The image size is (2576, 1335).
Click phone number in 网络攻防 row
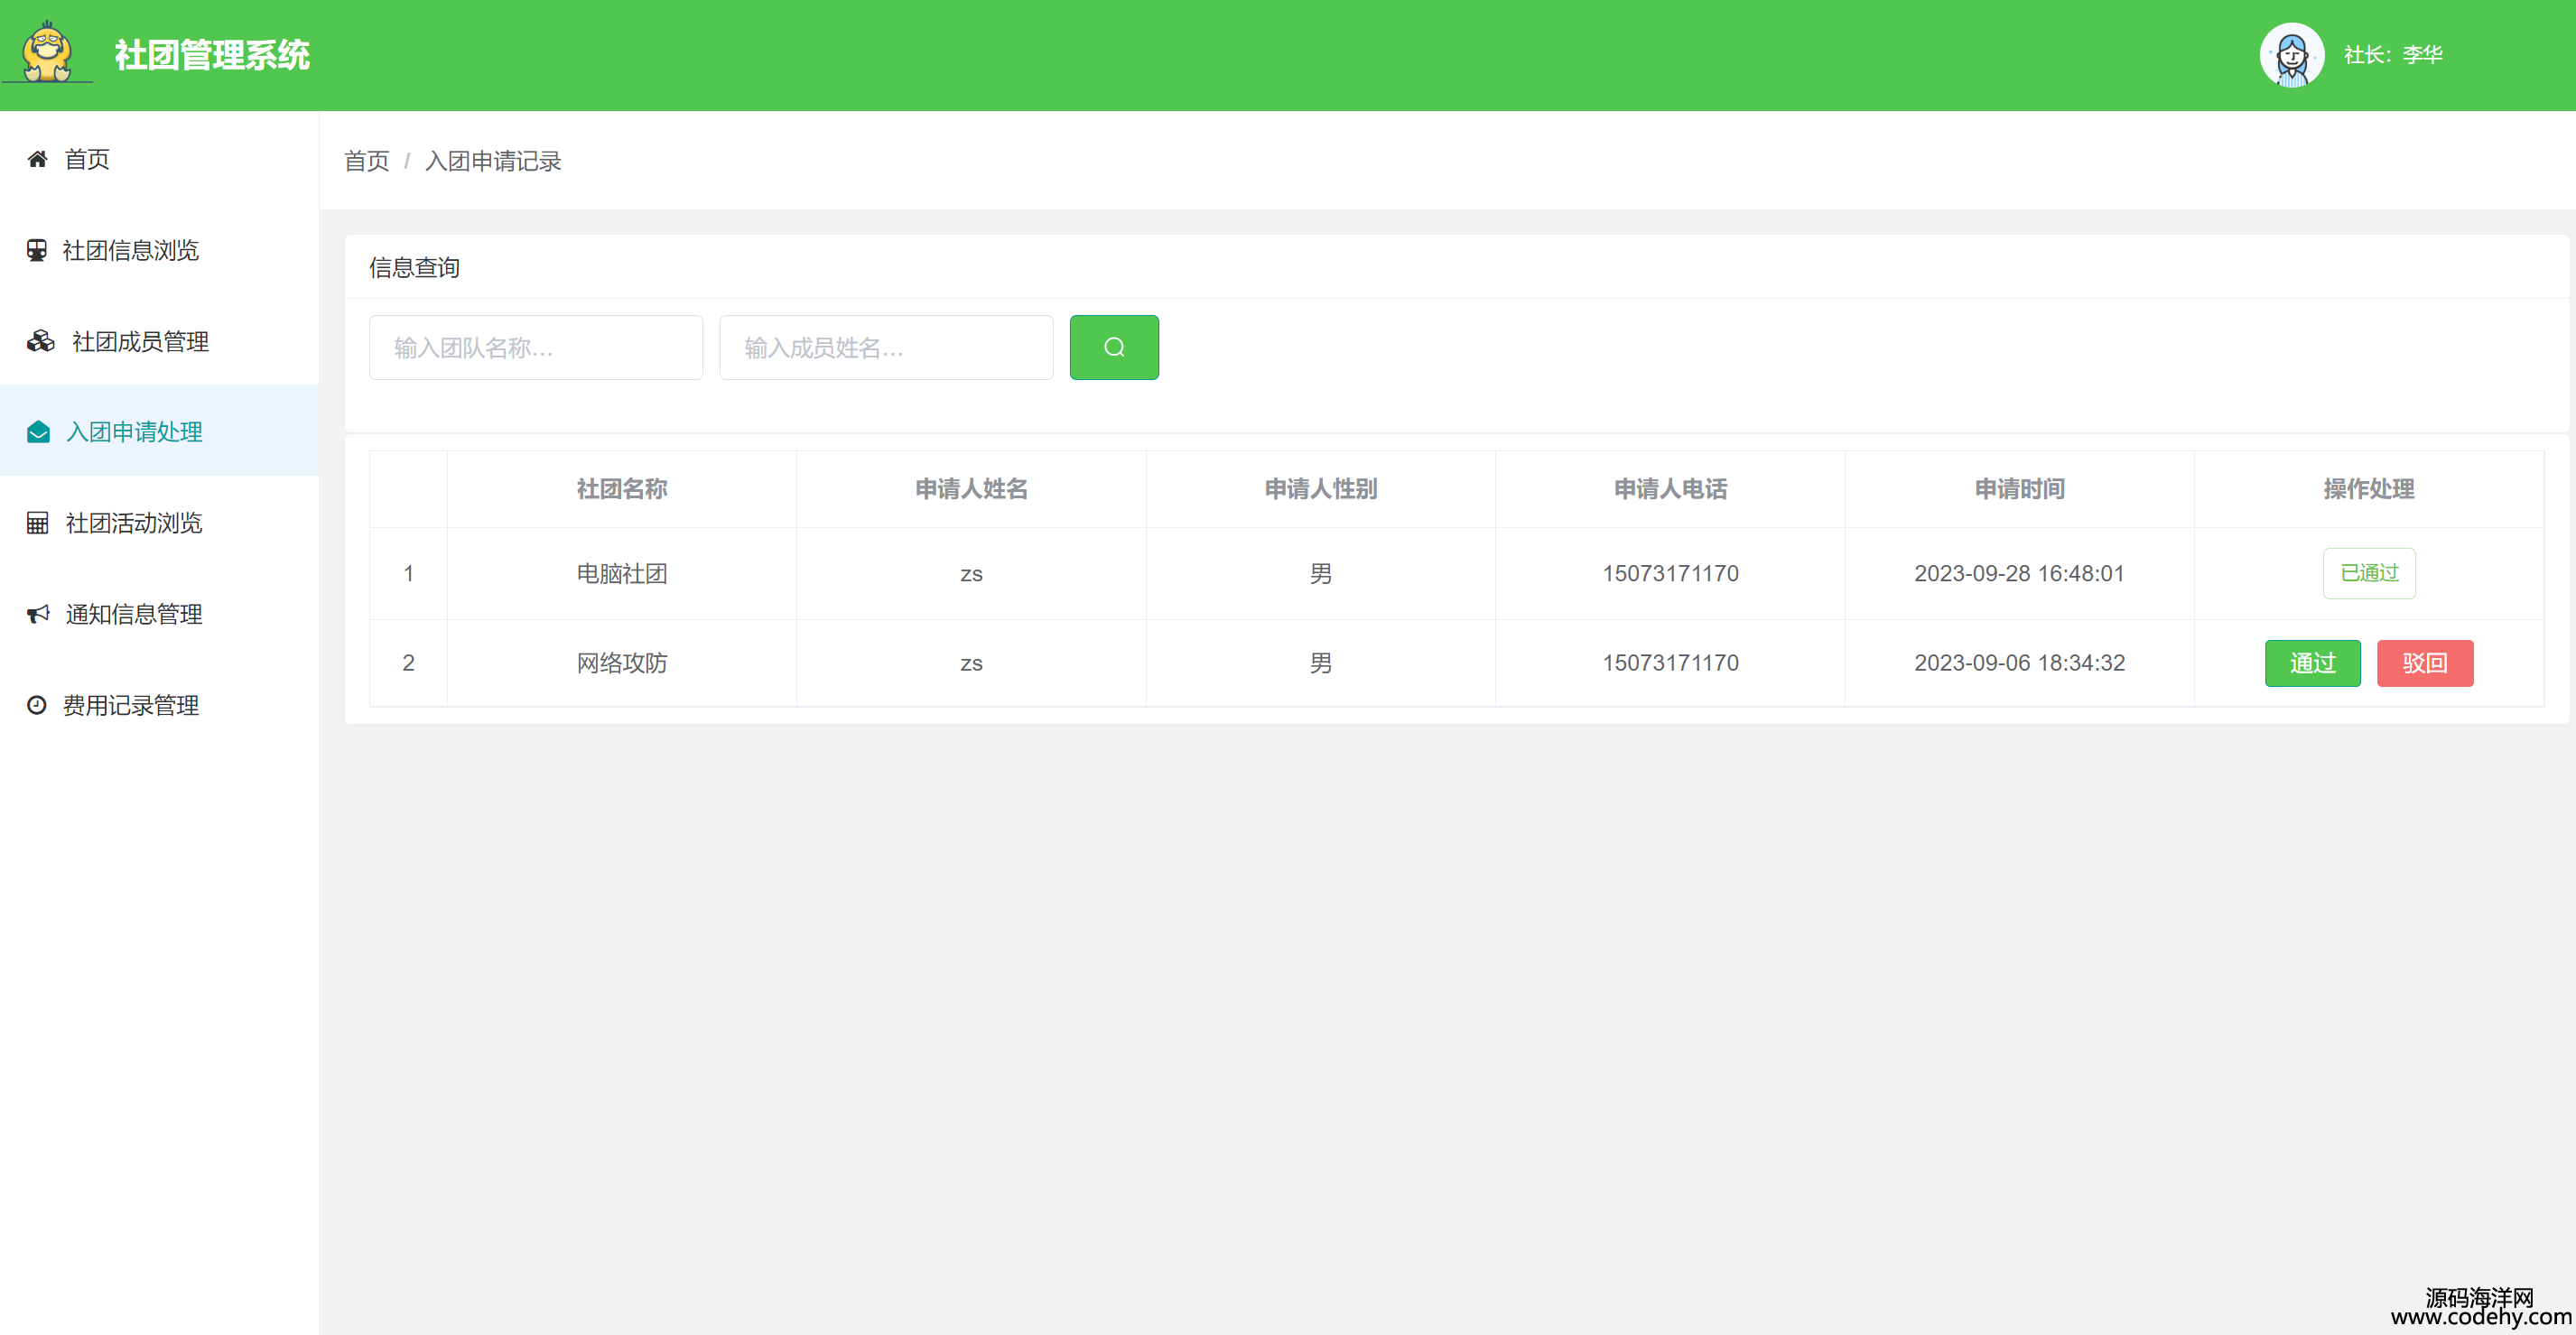pos(1670,663)
